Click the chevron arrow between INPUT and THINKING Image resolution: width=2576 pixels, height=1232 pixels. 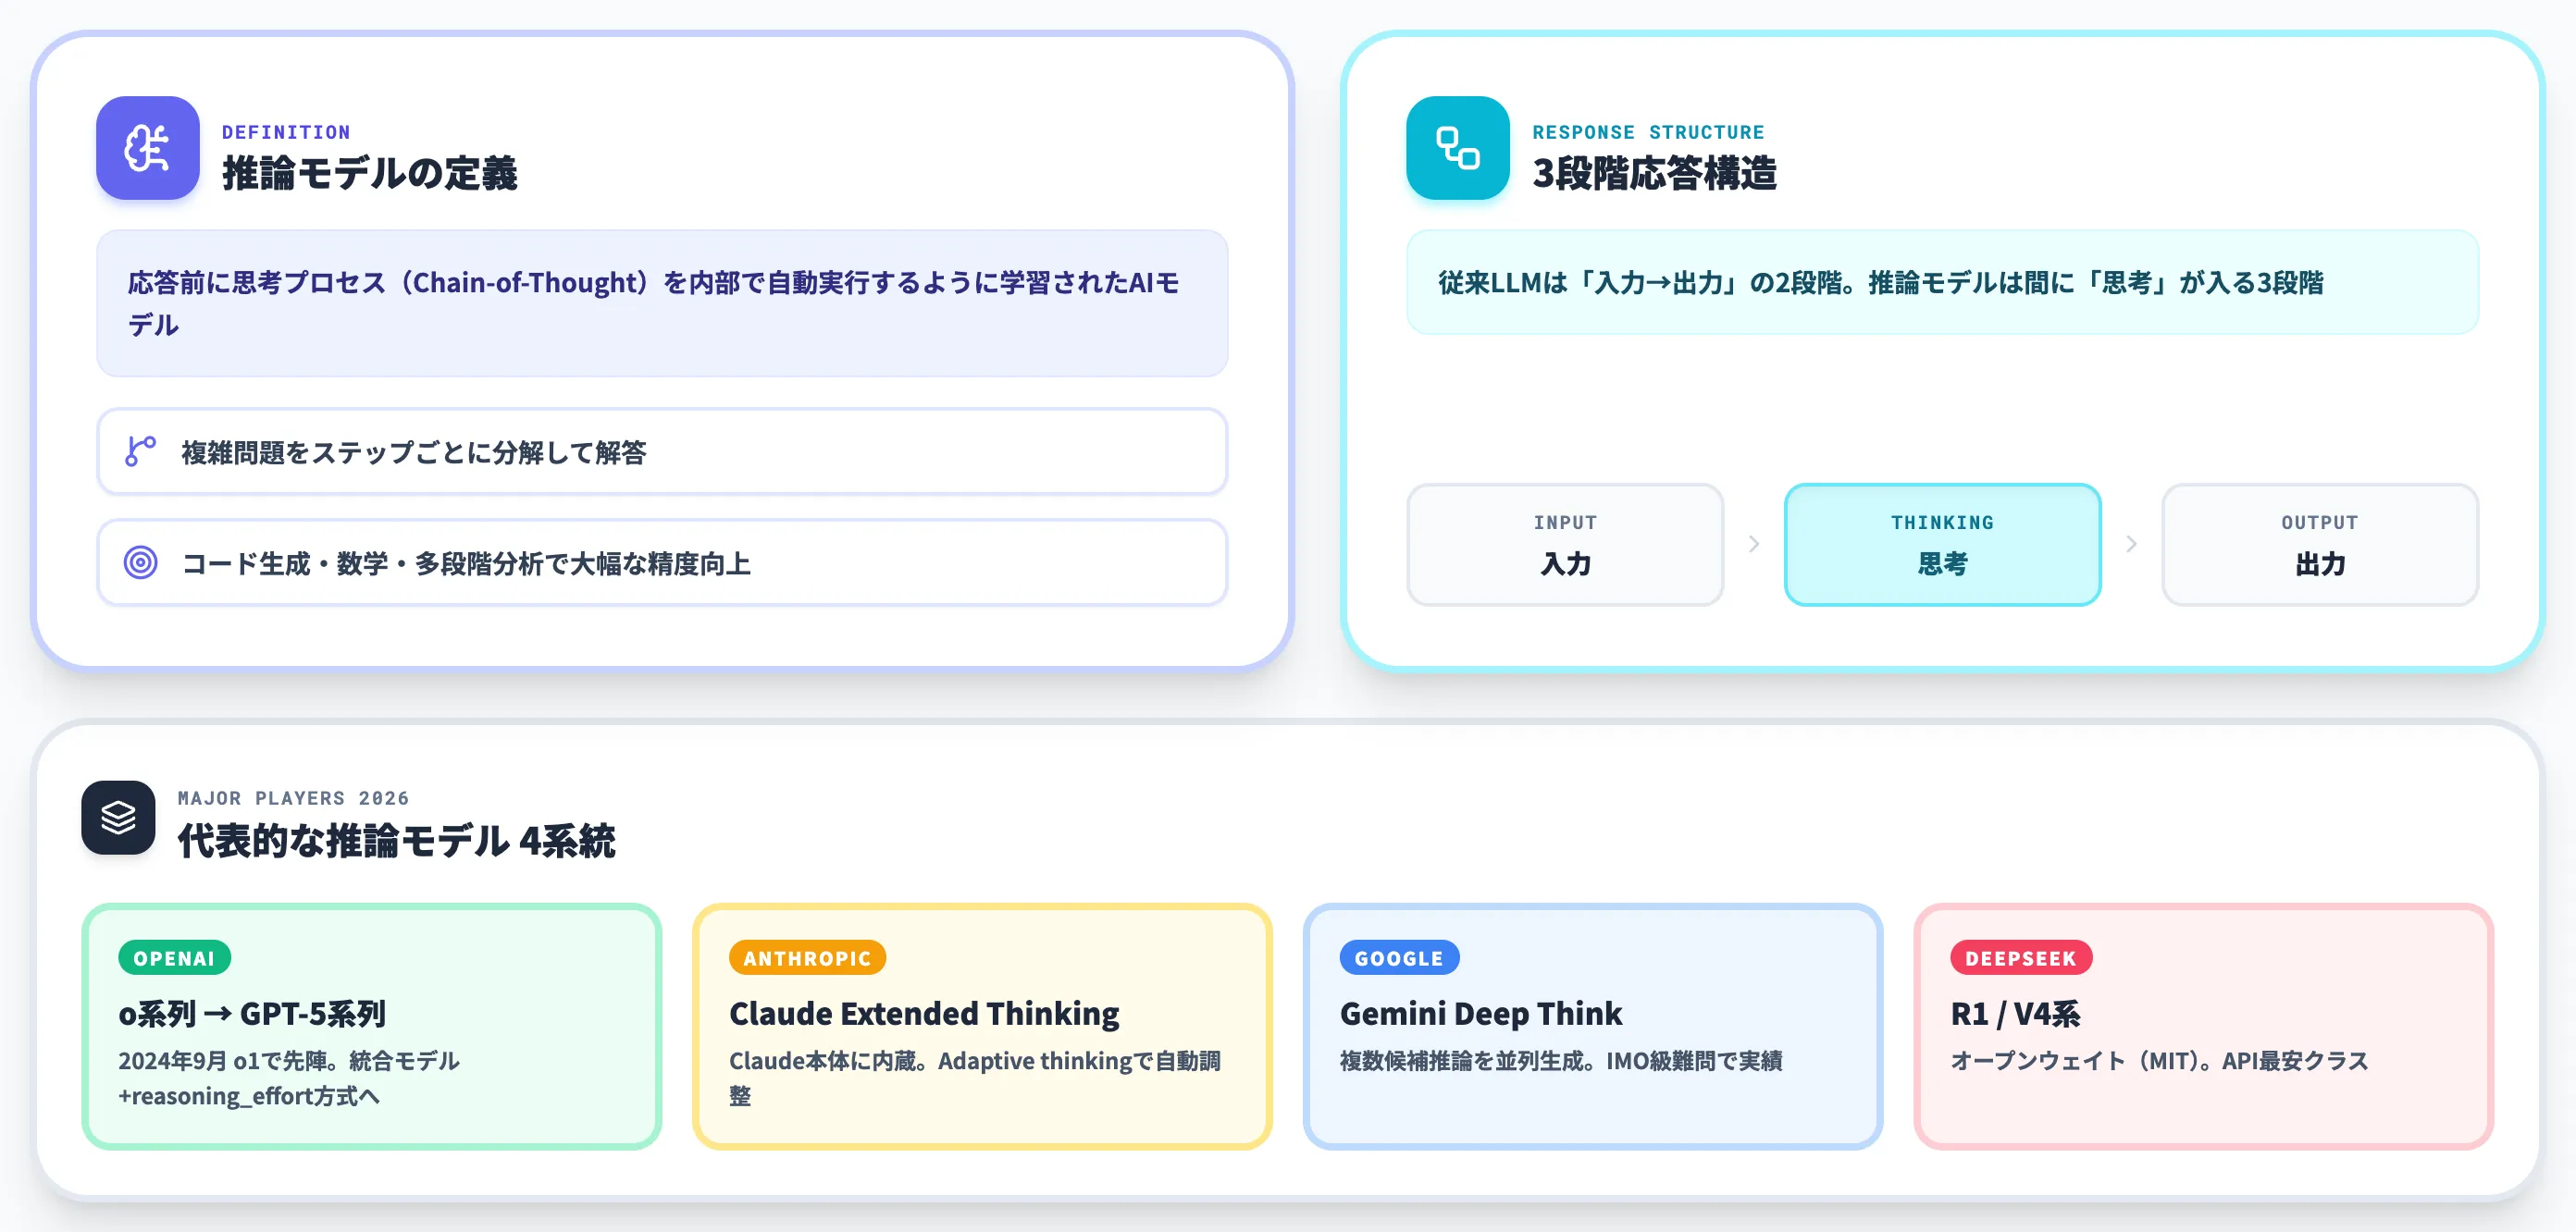tap(1753, 544)
